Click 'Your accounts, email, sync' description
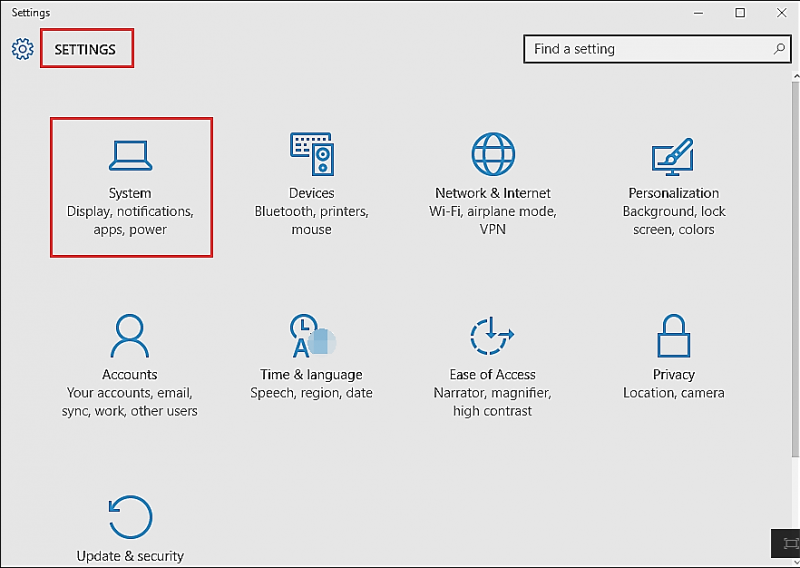Image resolution: width=800 pixels, height=568 pixels. tap(130, 402)
